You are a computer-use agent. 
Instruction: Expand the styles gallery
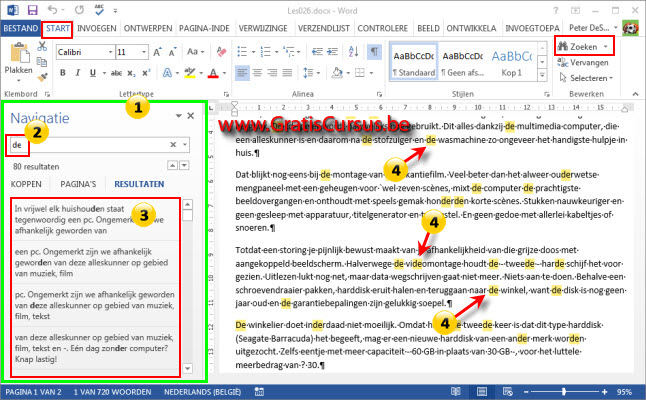[543, 75]
